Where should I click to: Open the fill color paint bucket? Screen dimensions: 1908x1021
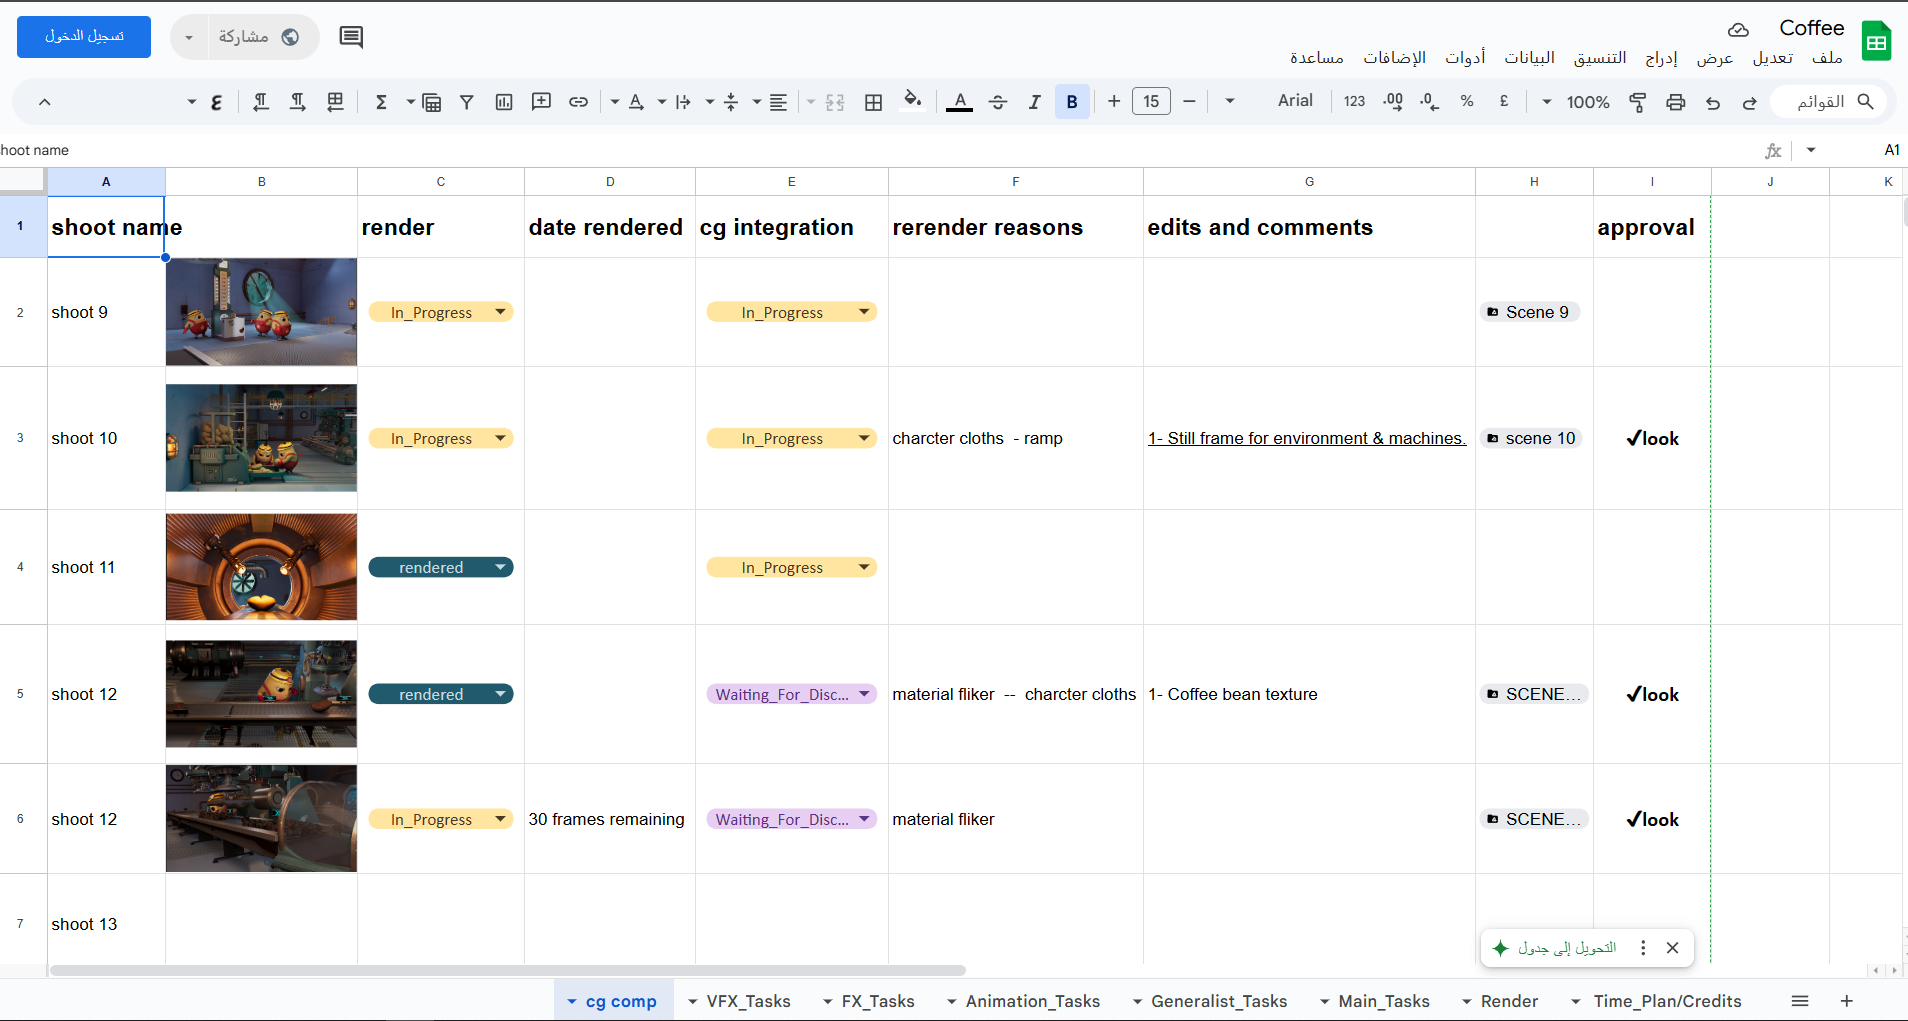pos(912,100)
